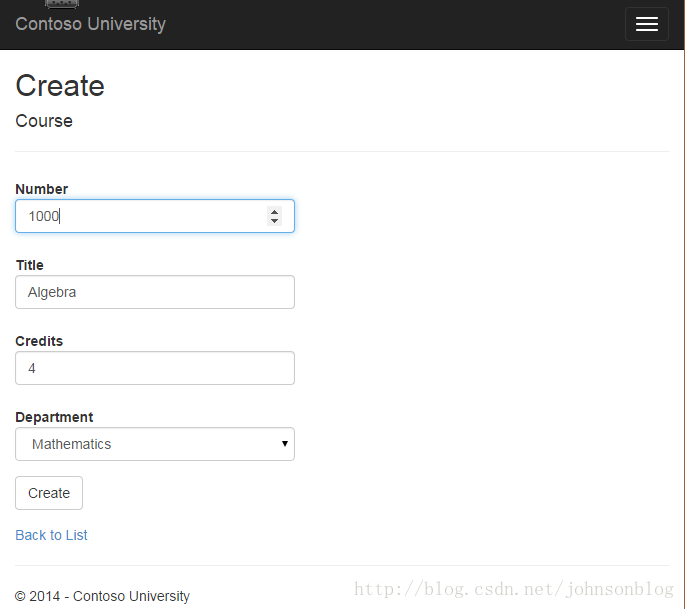Focus the Number field containing 1000
This screenshot has height=609, width=685.
[155, 216]
